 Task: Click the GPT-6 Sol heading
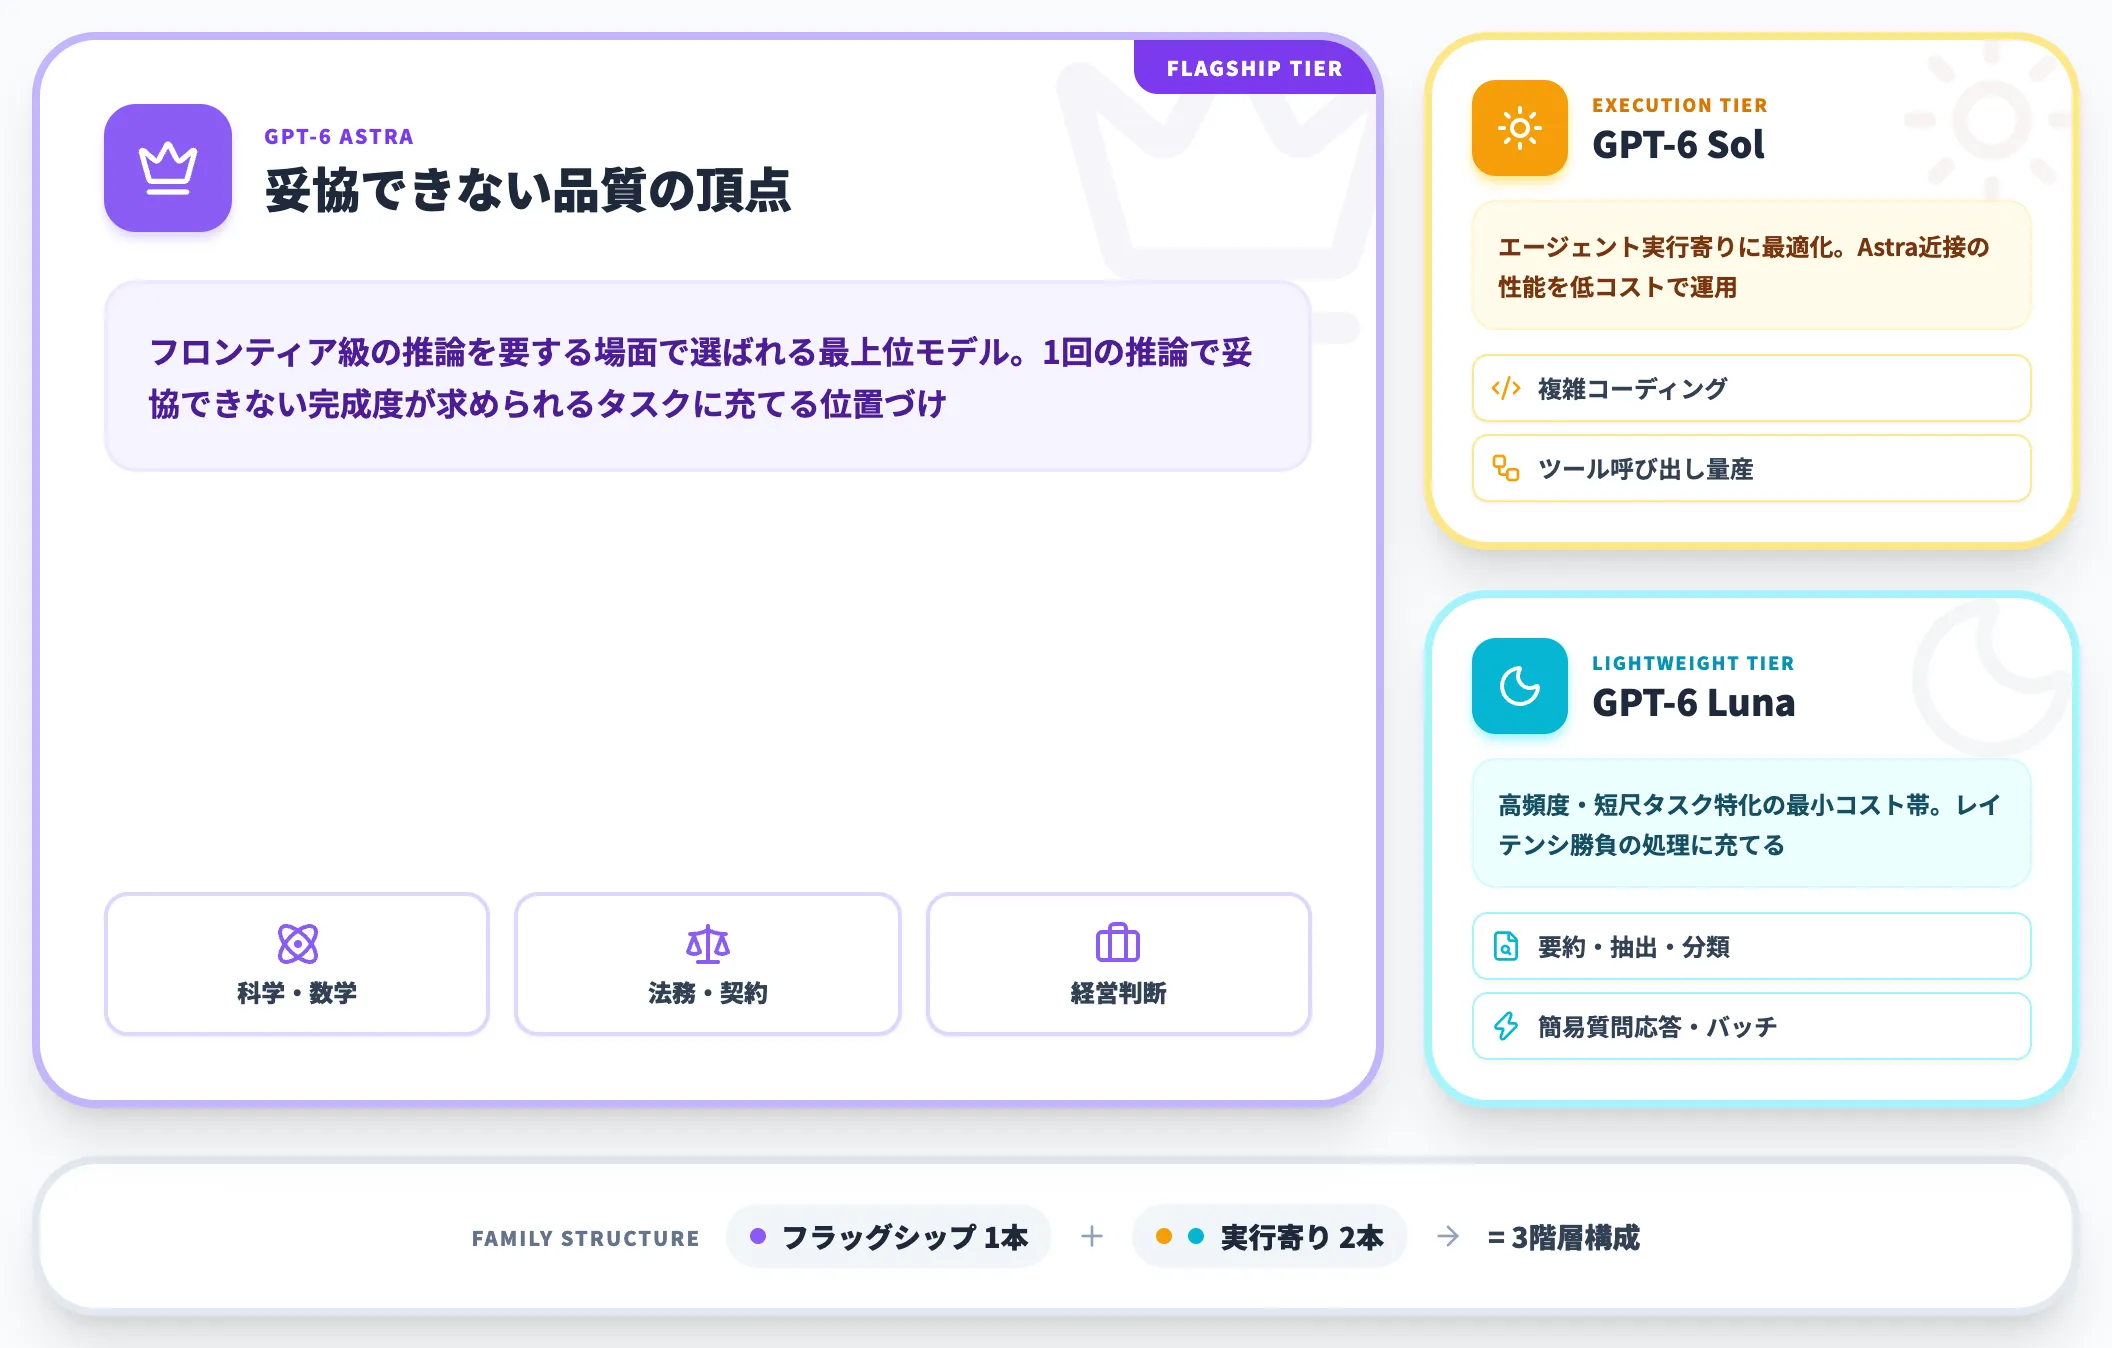pyautogui.click(x=1678, y=145)
